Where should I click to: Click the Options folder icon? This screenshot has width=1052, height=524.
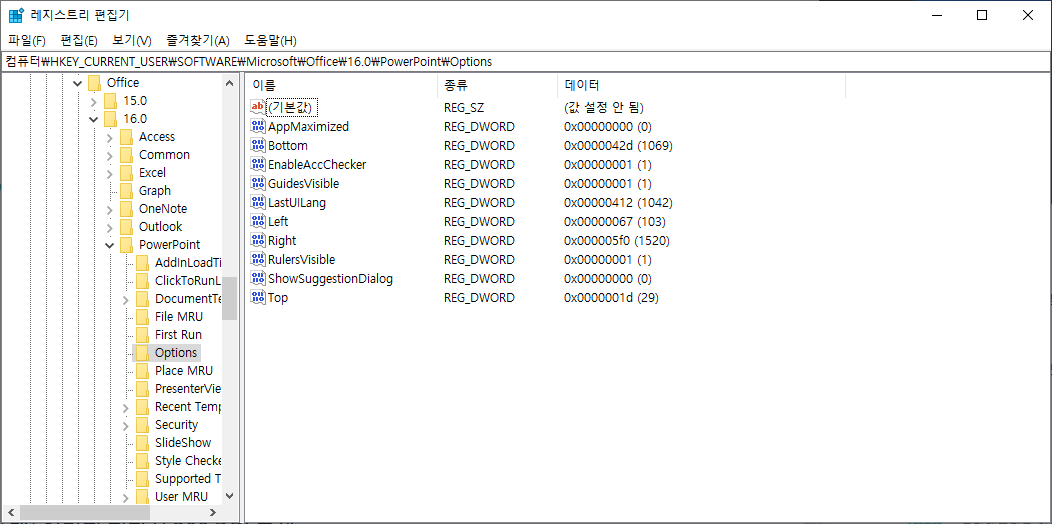pos(142,353)
